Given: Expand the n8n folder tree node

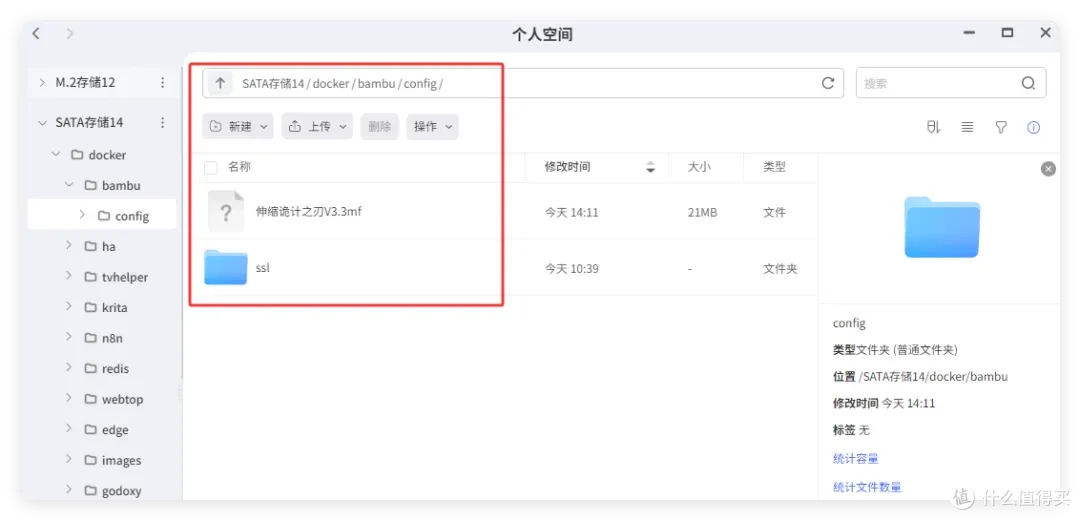Looking at the screenshot, I should pos(69,337).
